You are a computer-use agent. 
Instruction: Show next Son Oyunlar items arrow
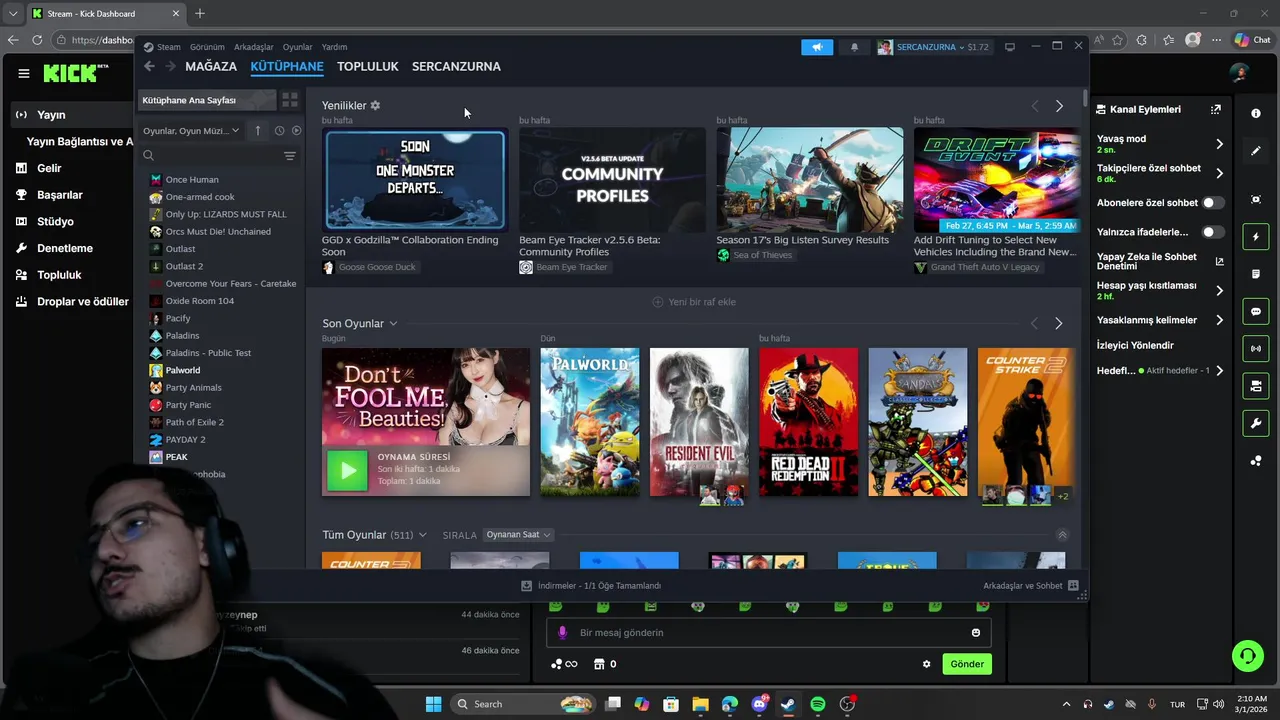[x=1059, y=323]
